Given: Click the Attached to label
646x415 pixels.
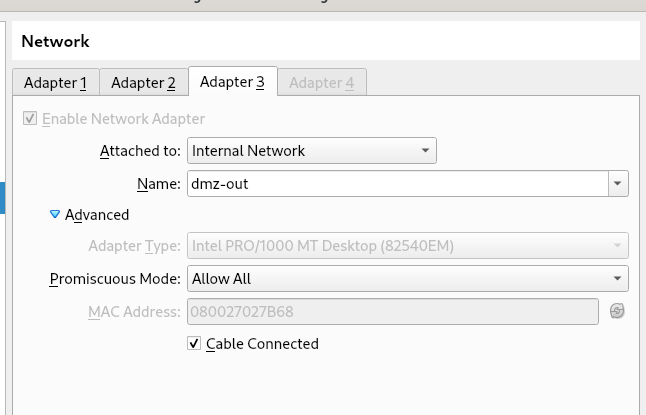Looking at the screenshot, I should coord(140,151).
